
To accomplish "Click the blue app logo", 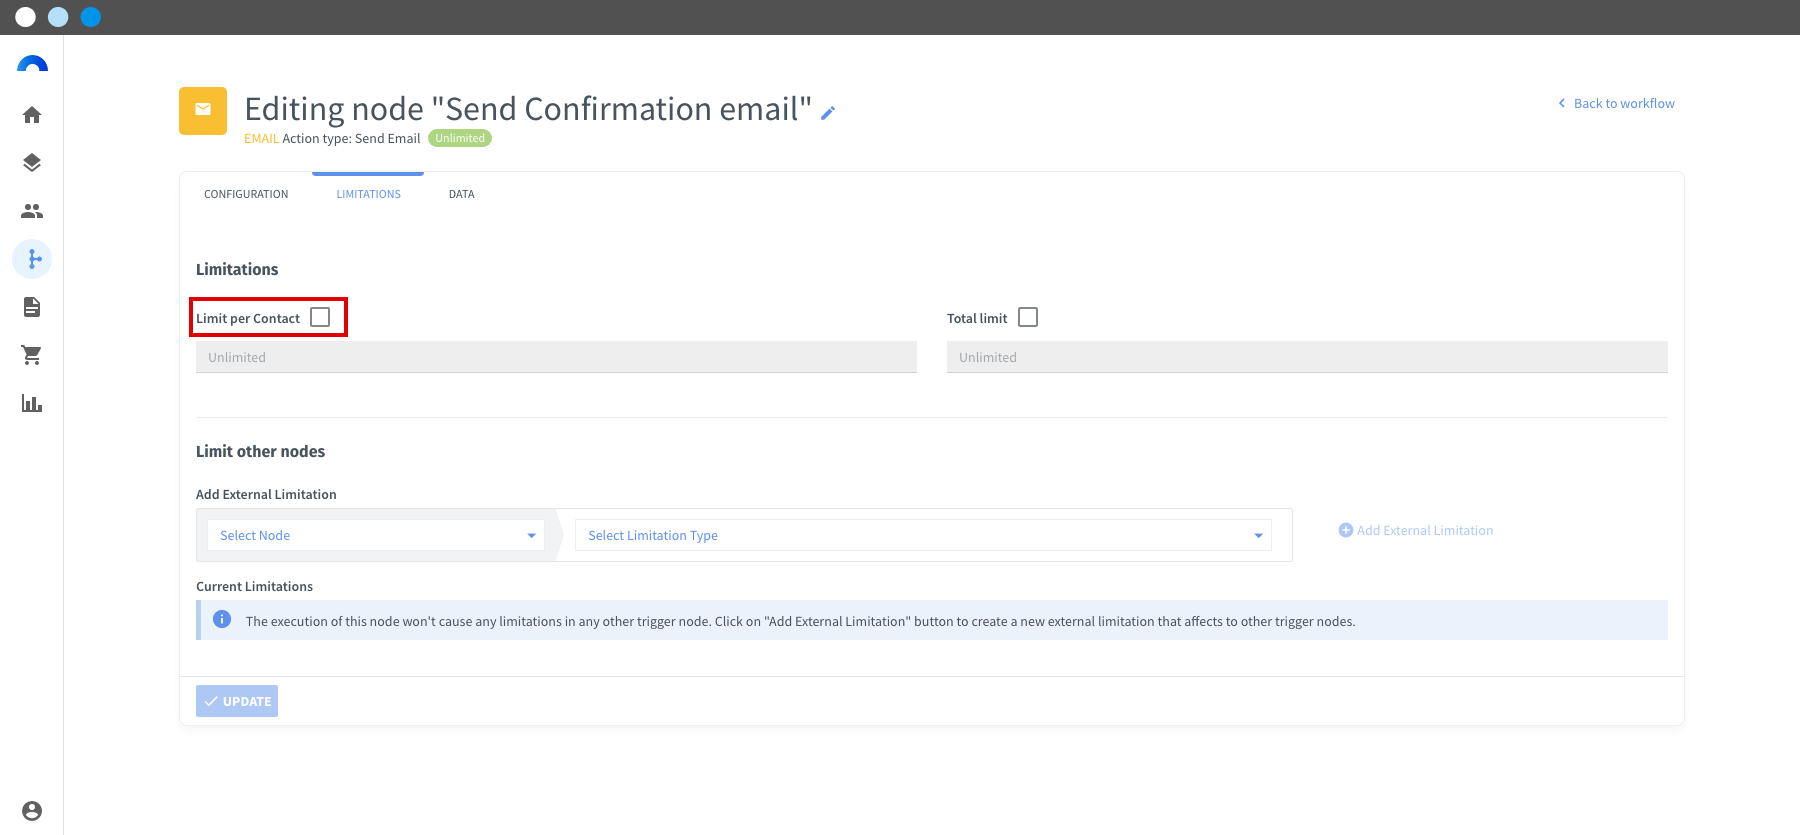I will click(x=32, y=64).
